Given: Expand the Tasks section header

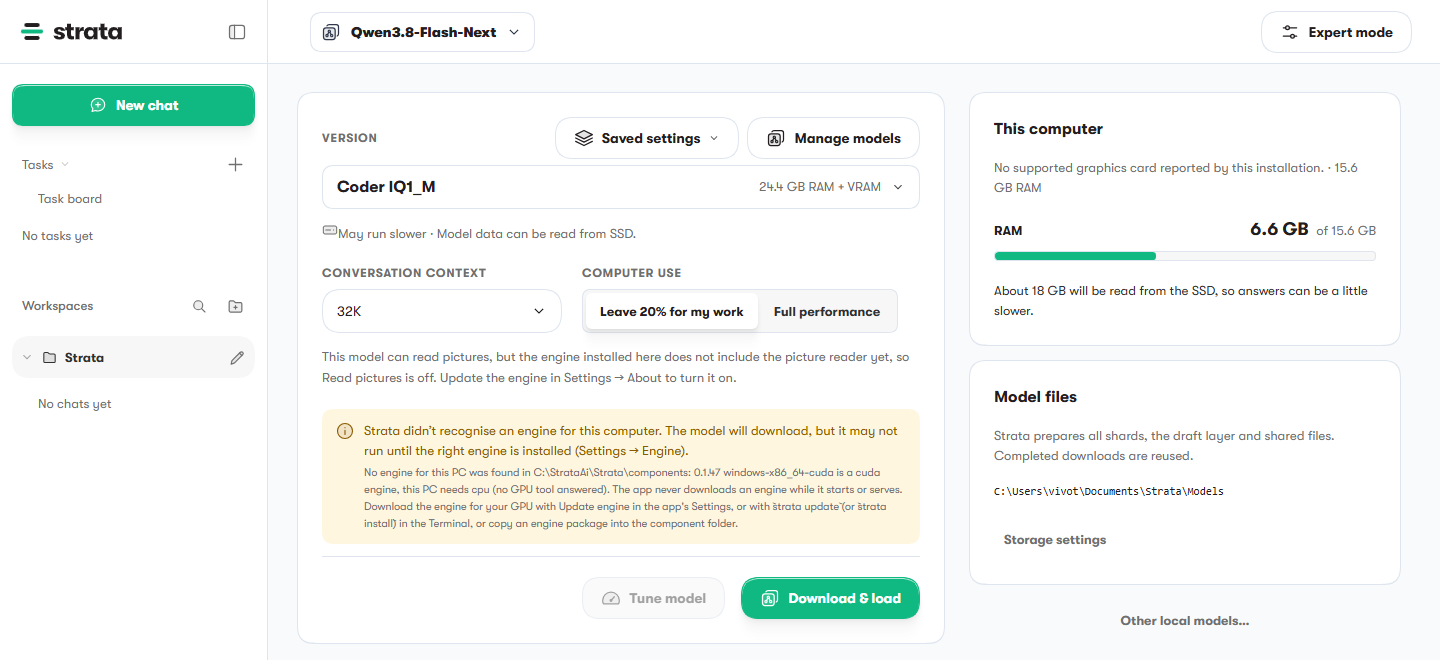Looking at the screenshot, I should 45,165.
